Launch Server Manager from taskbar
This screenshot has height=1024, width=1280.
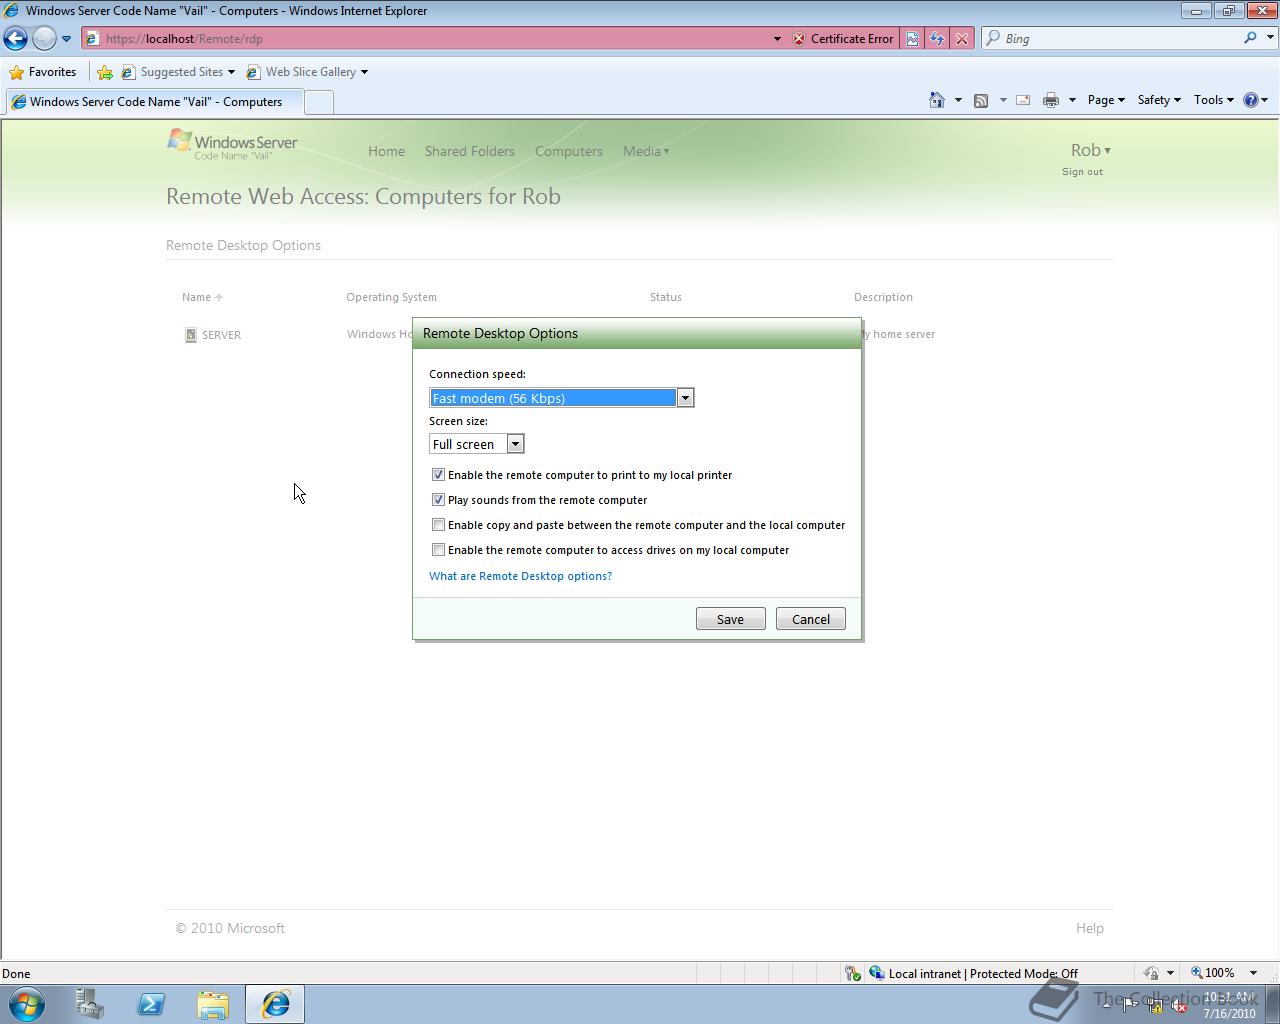click(x=90, y=1004)
